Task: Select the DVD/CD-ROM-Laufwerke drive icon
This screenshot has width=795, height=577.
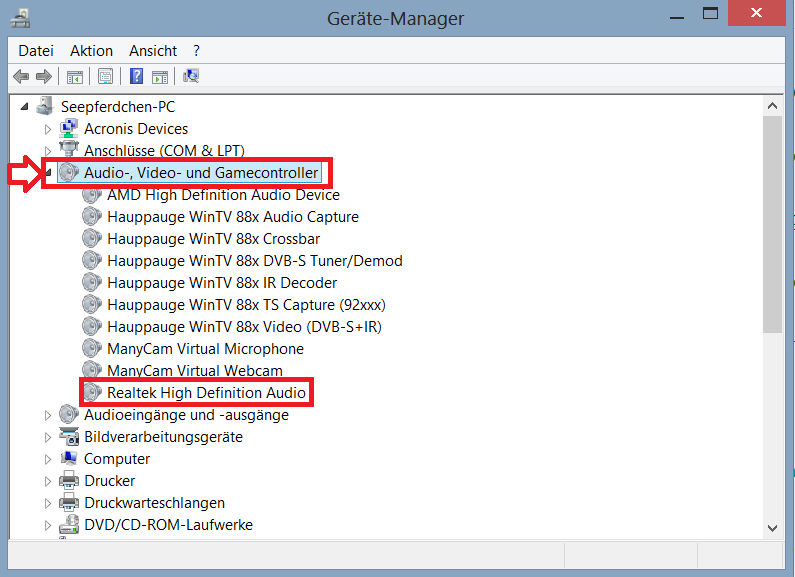Action: coord(69,524)
